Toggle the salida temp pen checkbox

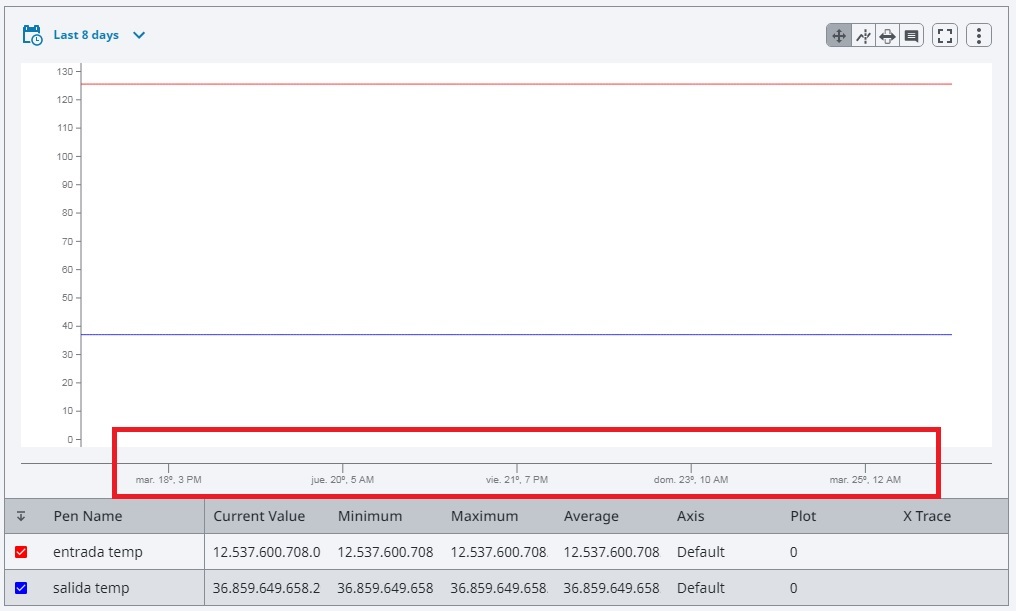click(21, 588)
